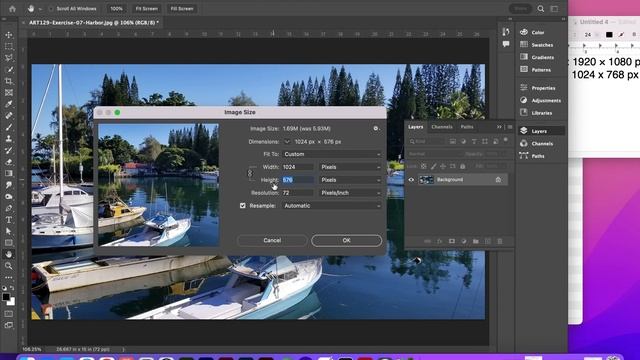Open the Libraries panel icon
This screenshot has width=640, height=360.
click(x=524, y=112)
